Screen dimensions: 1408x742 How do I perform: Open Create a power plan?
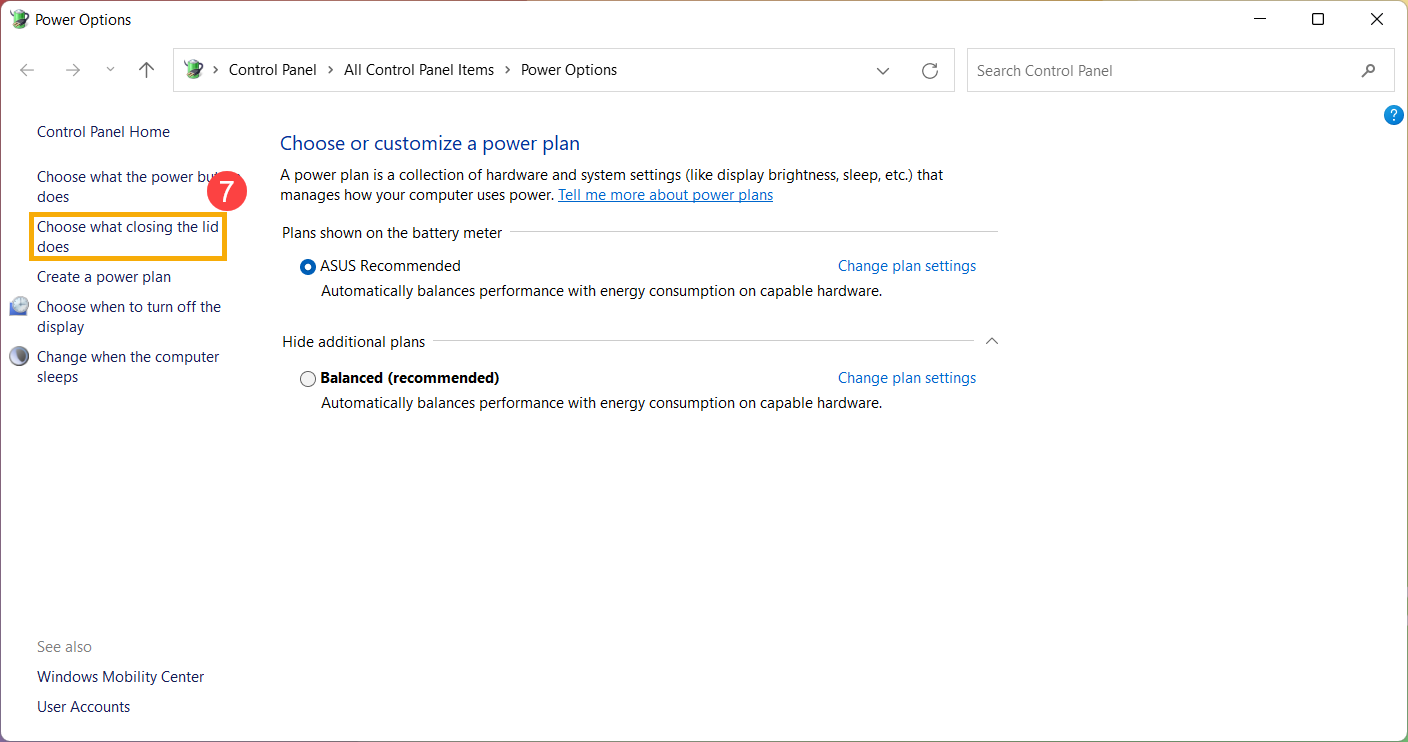104,277
